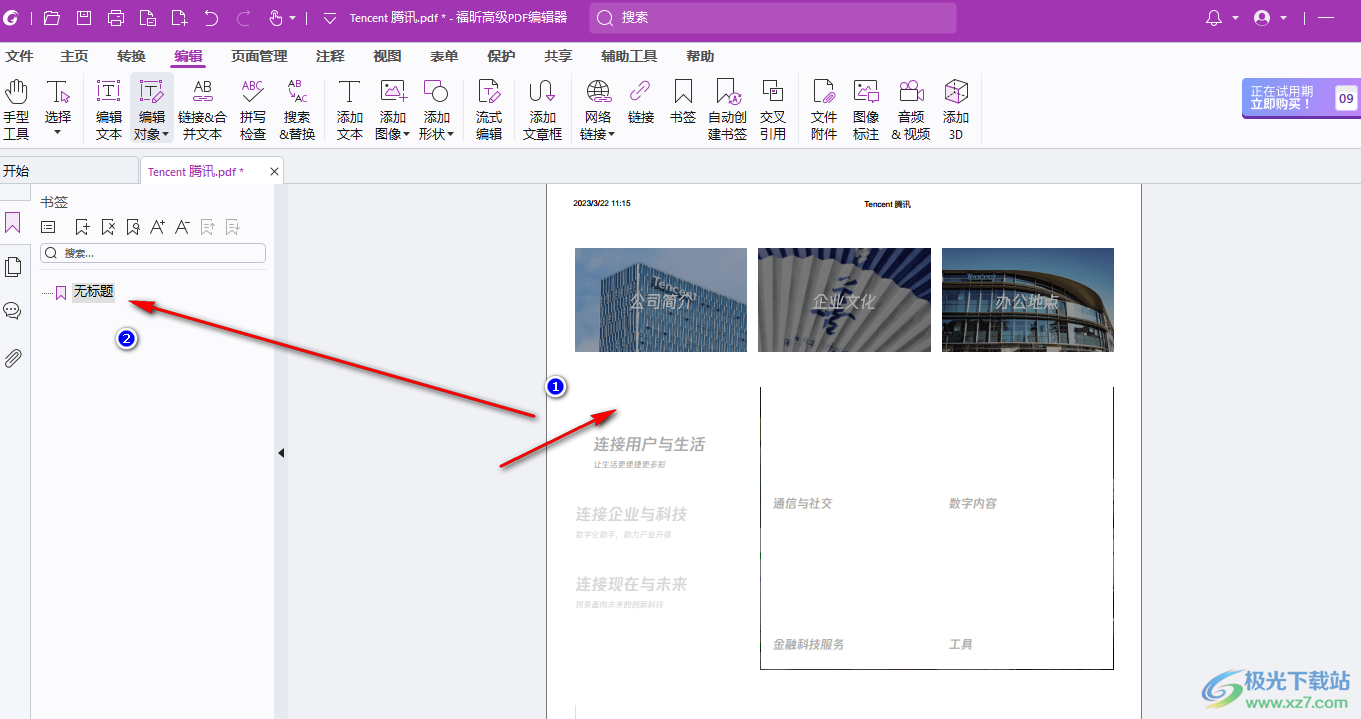Click the Undo arrow in the title bar
This screenshot has width=1361, height=719.
coord(209,17)
